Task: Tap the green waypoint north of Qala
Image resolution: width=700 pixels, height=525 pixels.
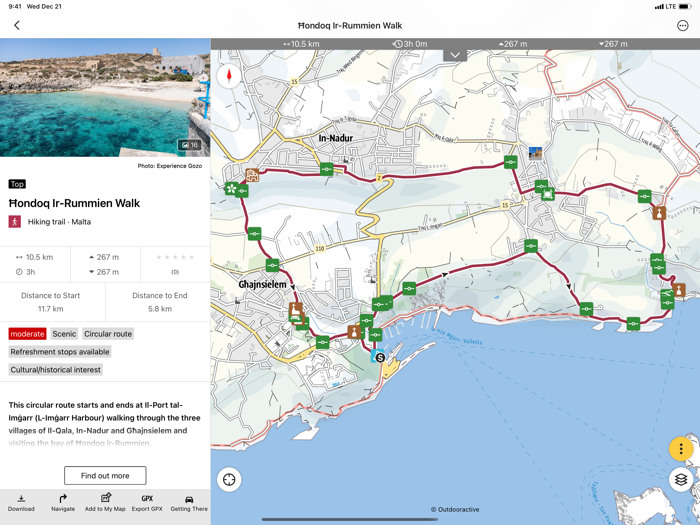Action: pyautogui.click(x=510, y=162)
